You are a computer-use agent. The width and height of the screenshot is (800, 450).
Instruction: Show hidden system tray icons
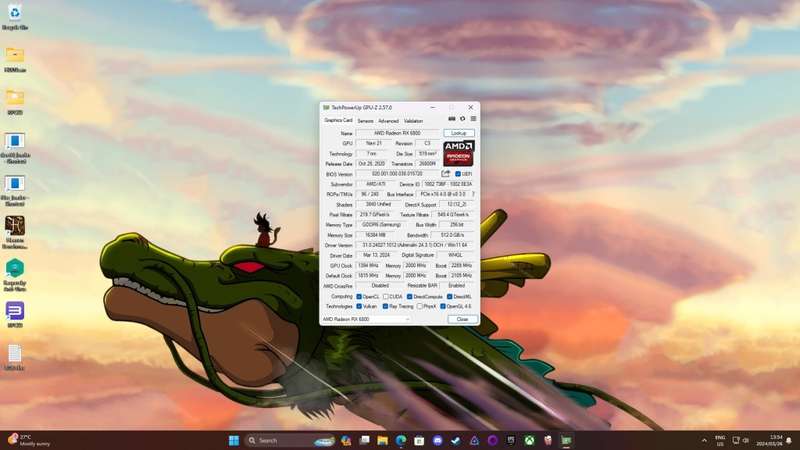(x=705, y=440)
